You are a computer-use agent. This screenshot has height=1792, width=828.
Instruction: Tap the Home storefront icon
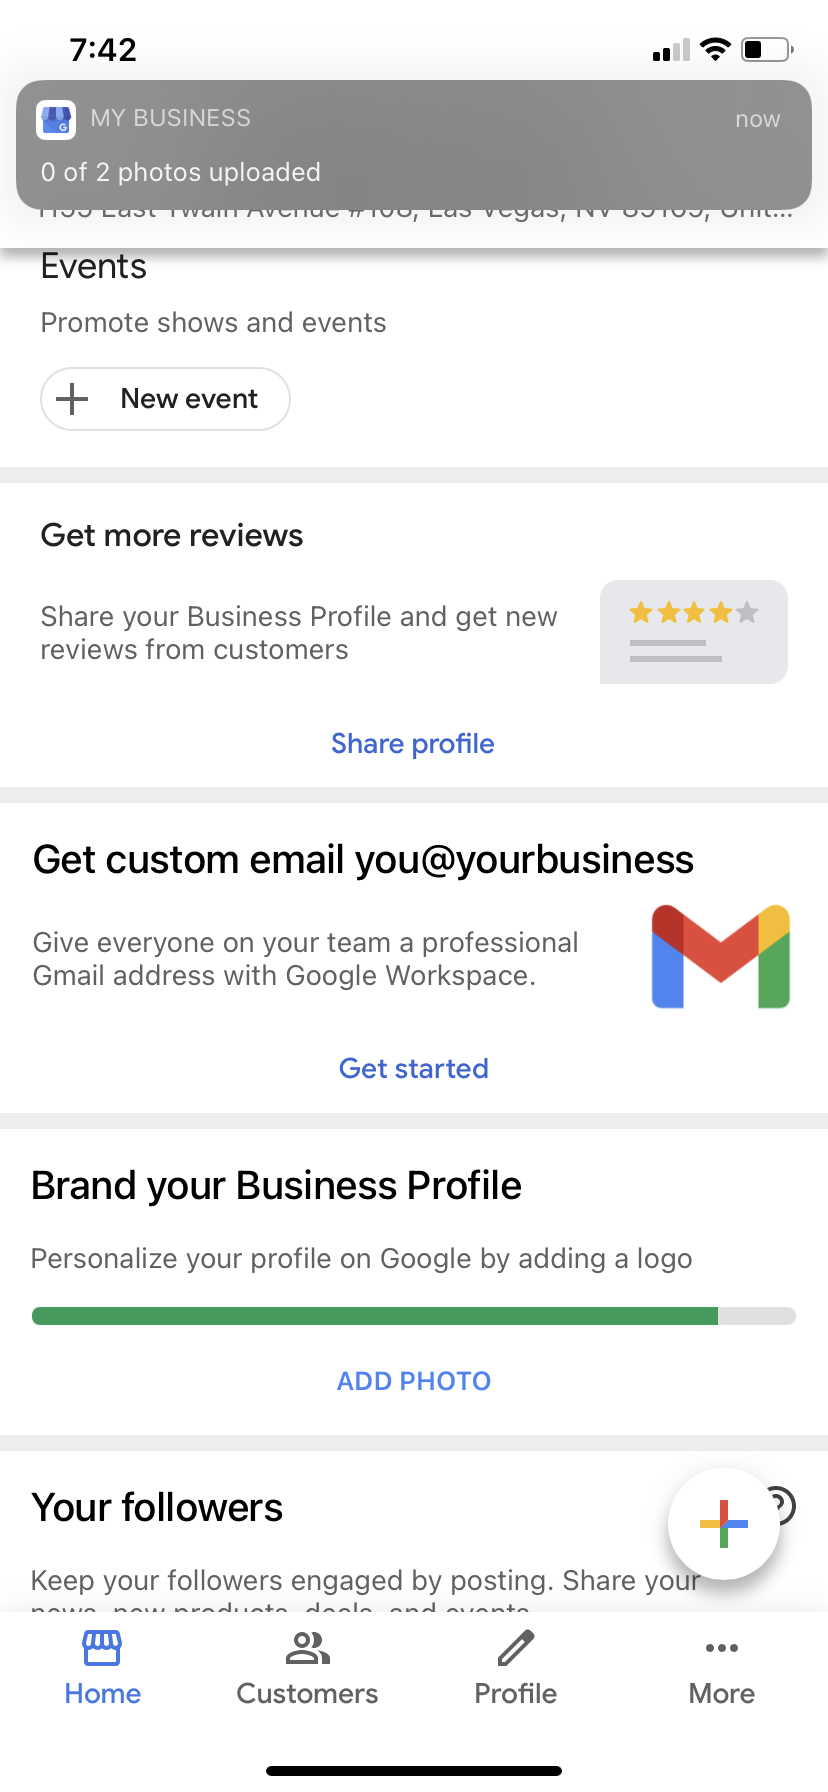click(x=102, y=1647)
